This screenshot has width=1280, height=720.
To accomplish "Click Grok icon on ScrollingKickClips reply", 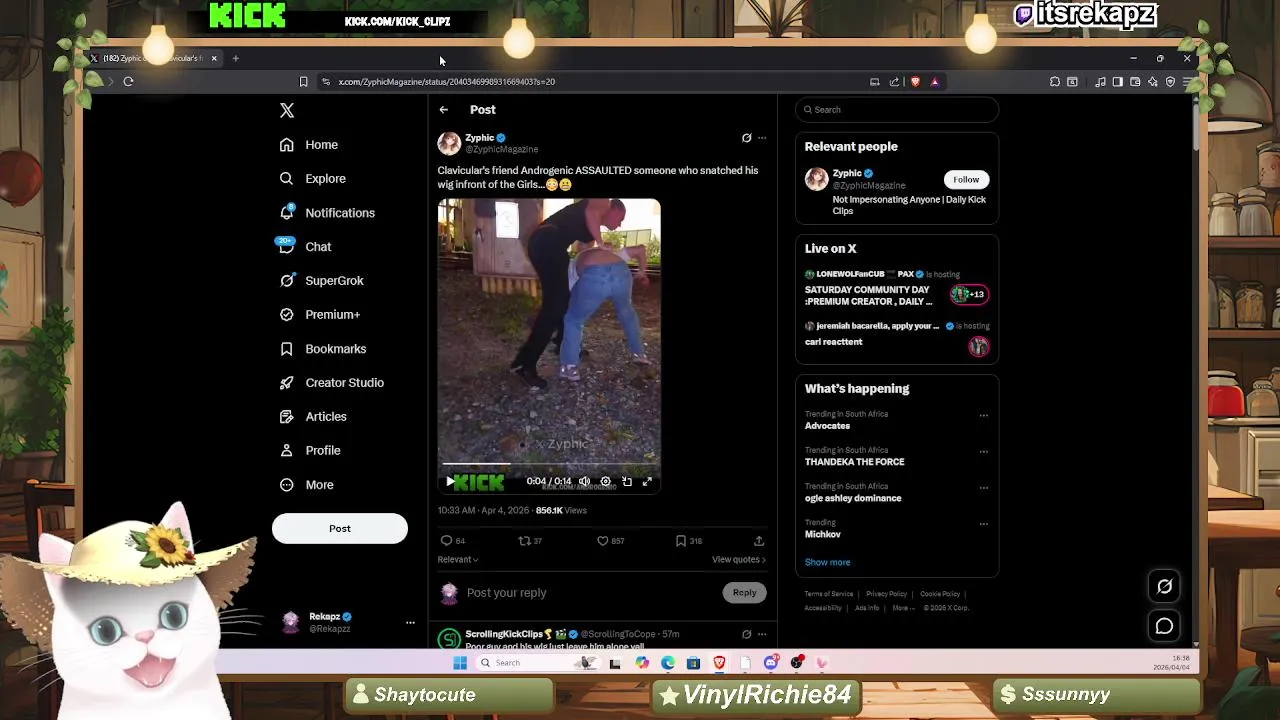I will point(746,634).
